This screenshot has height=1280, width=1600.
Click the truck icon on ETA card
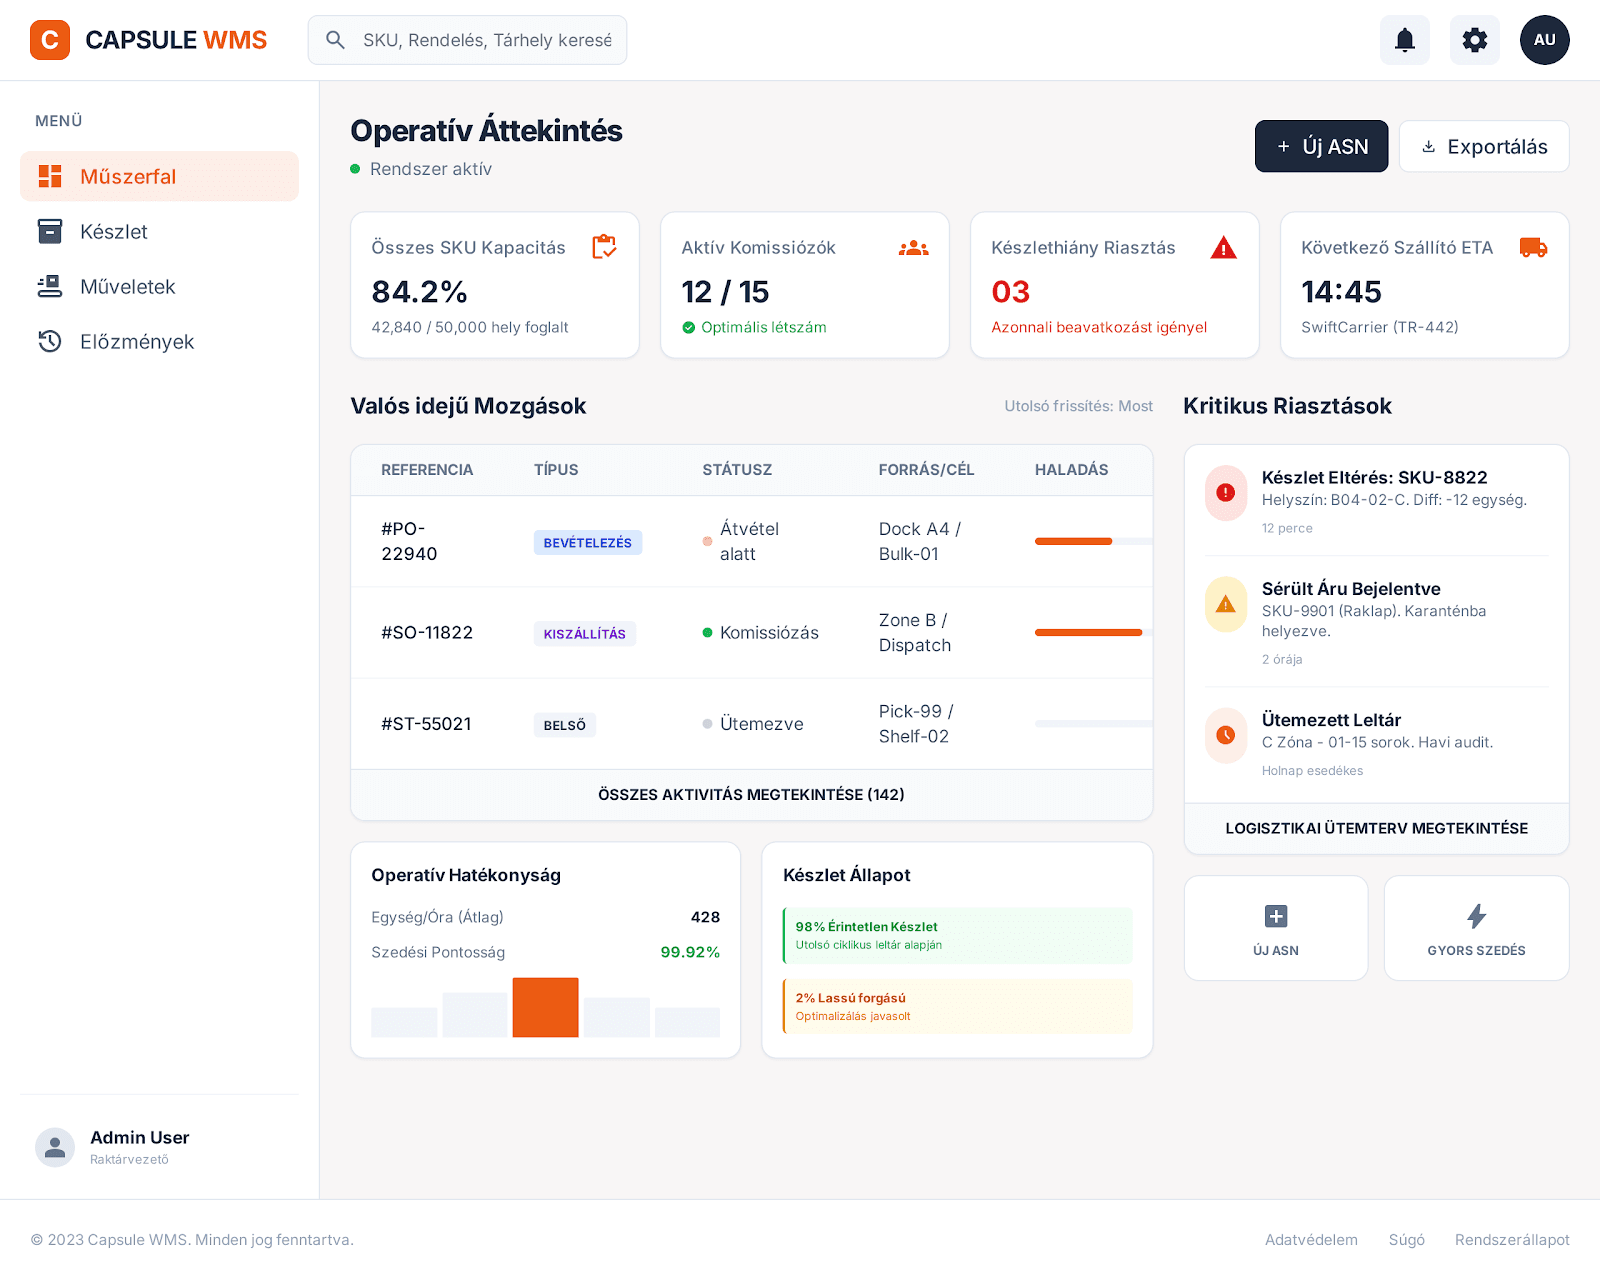point(1533,247)
